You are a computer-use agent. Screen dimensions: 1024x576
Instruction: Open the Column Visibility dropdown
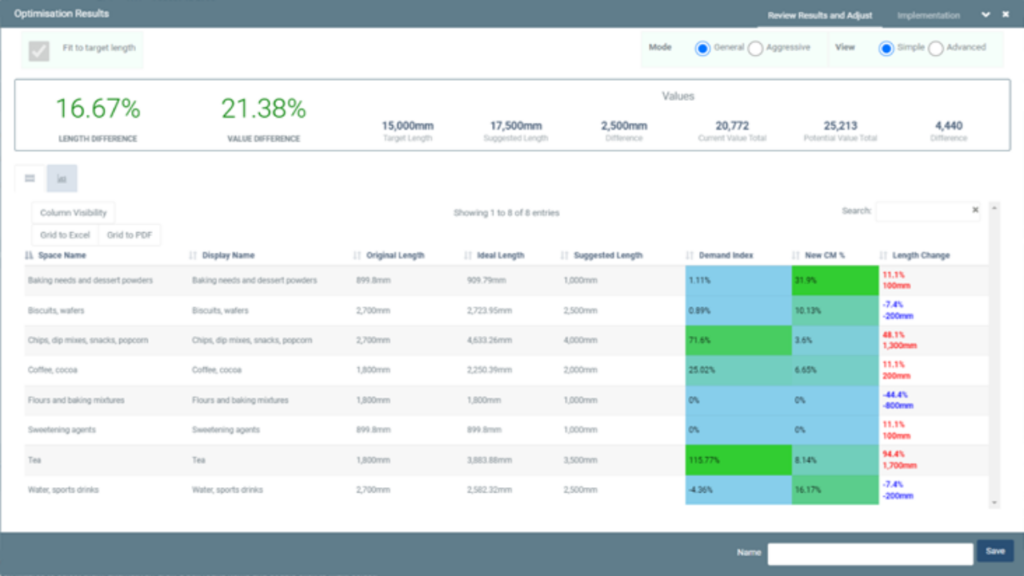73,213
